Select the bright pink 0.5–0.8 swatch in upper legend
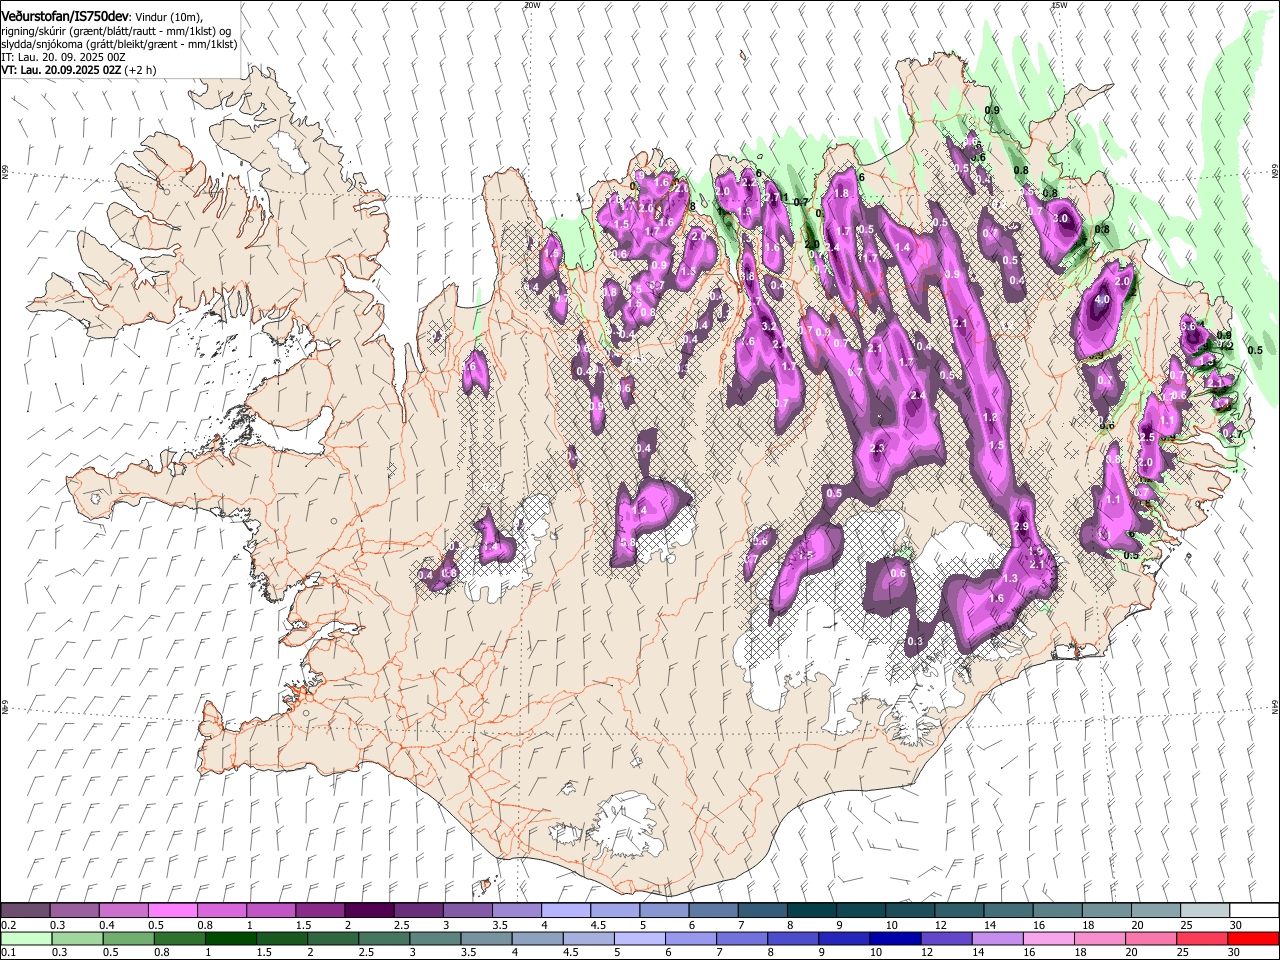The height and width of the screenshot is (960, 1280). click(173, 910)
